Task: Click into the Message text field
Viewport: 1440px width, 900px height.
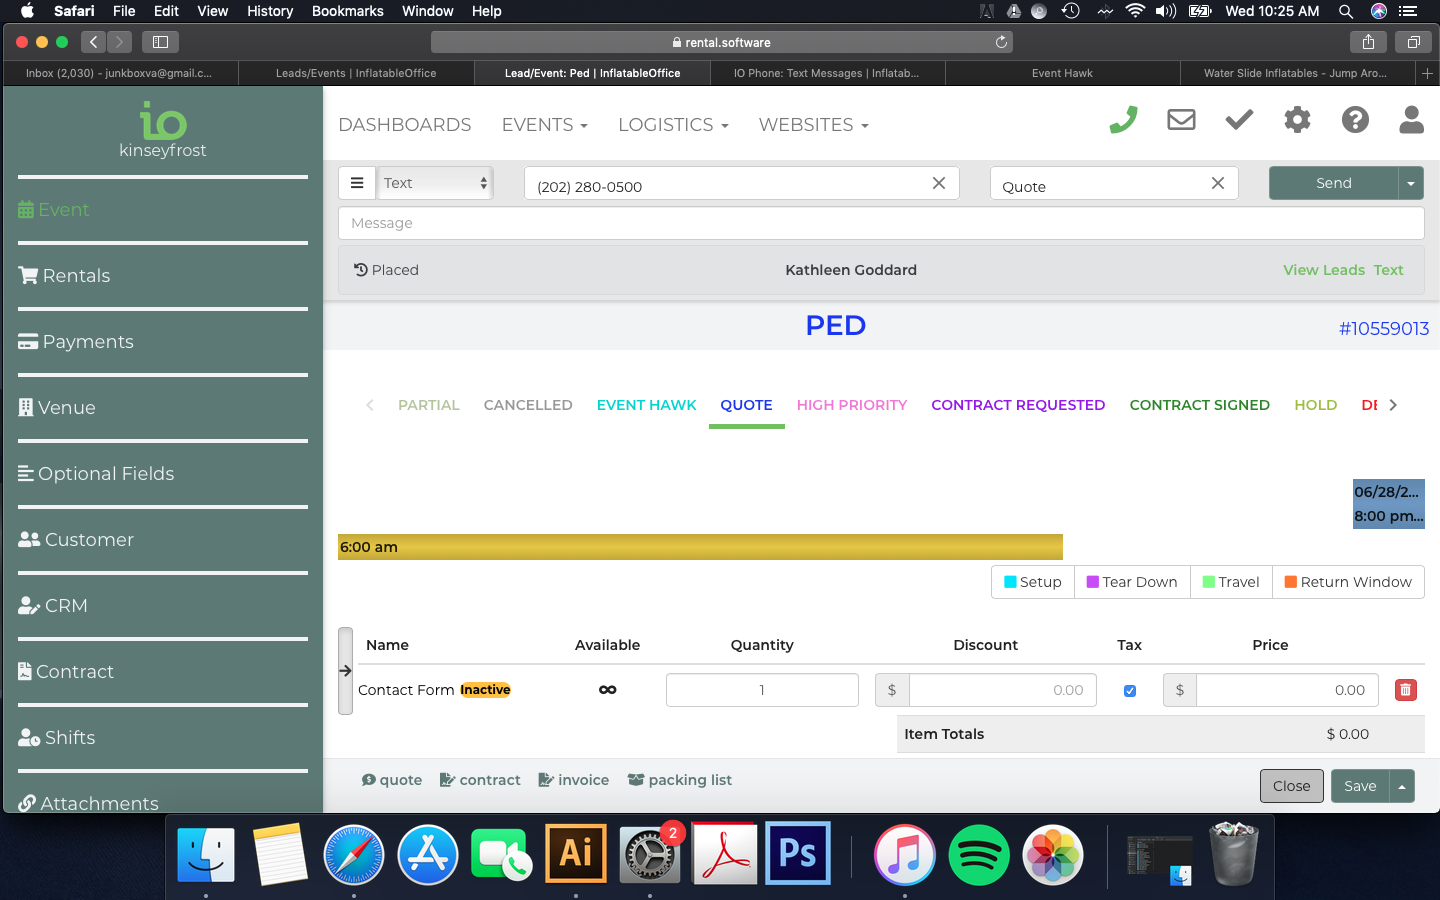Action: point(880,223)
